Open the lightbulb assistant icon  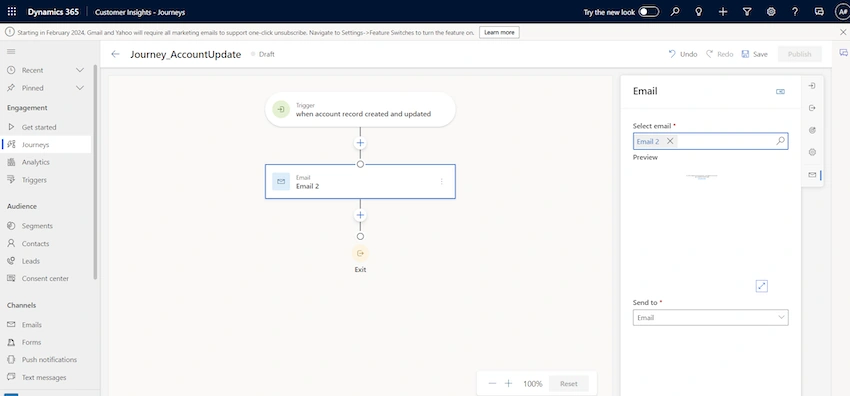699,11
